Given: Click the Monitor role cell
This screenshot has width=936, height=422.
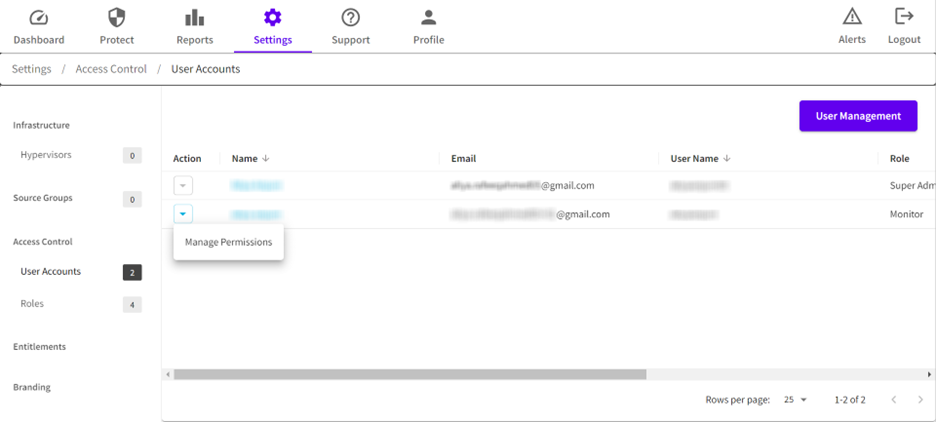Looking at the screenshot, I should (x=906, y=214).
